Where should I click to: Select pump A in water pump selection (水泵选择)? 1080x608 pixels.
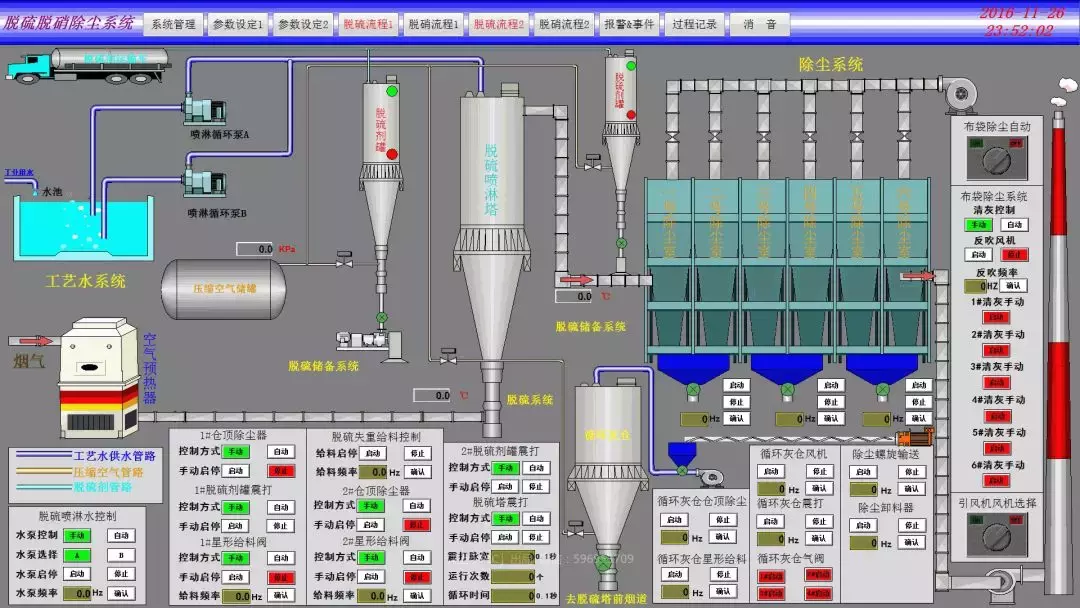point(77,555)
